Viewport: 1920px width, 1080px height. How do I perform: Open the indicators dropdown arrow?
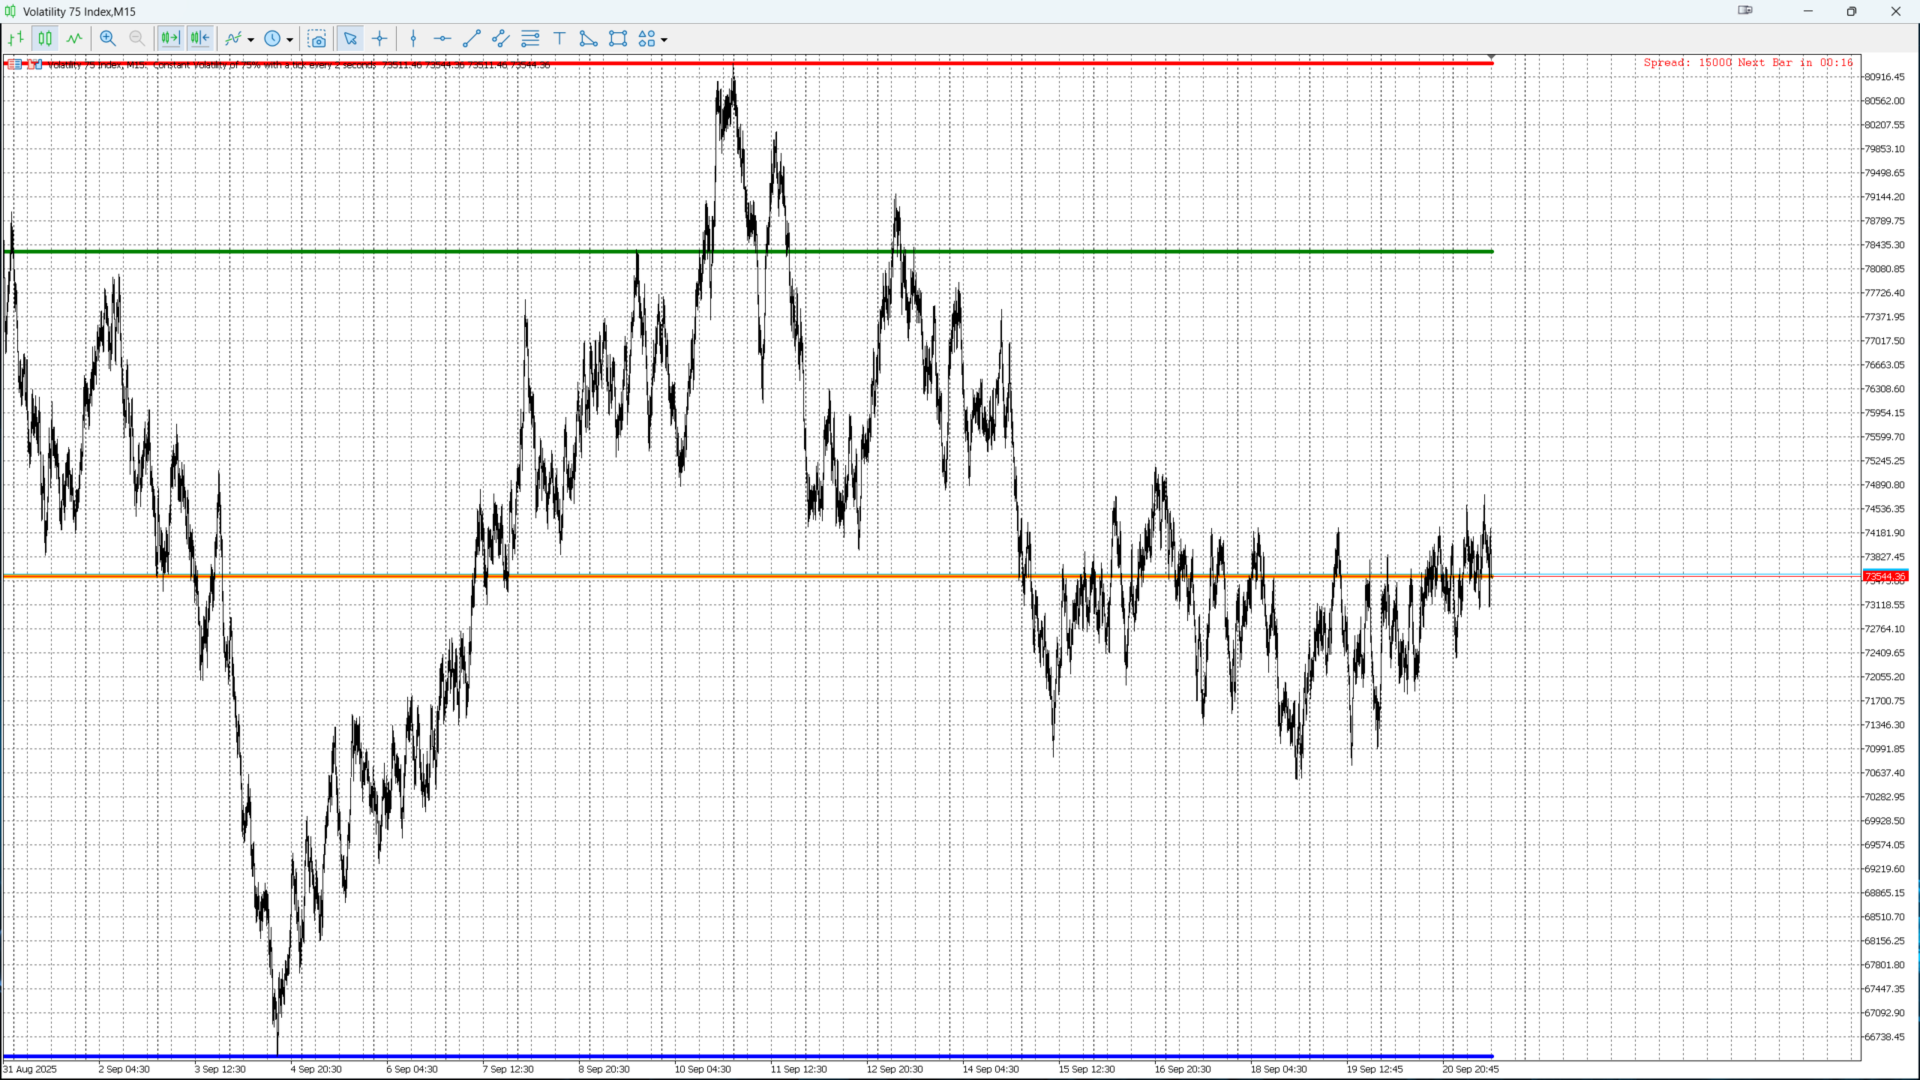coord(251,40)
